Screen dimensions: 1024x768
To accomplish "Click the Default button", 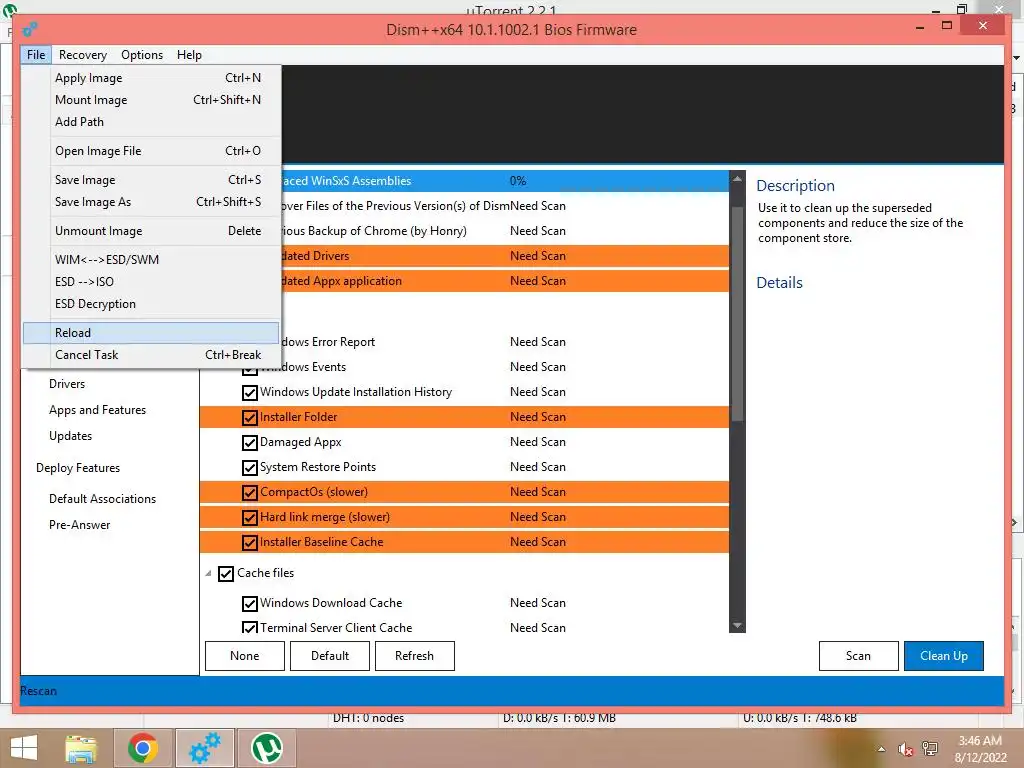I will click(x=330, y=656).
